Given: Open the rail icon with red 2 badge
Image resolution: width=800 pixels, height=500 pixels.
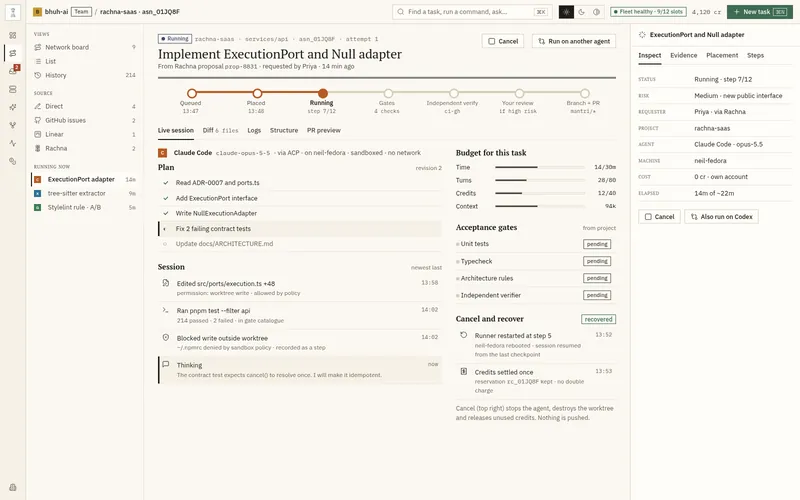Looking at the screenshot, I should tap(13, 70).
